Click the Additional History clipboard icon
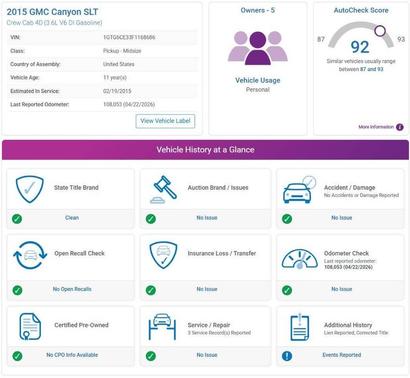 click(x=300, y=327)
